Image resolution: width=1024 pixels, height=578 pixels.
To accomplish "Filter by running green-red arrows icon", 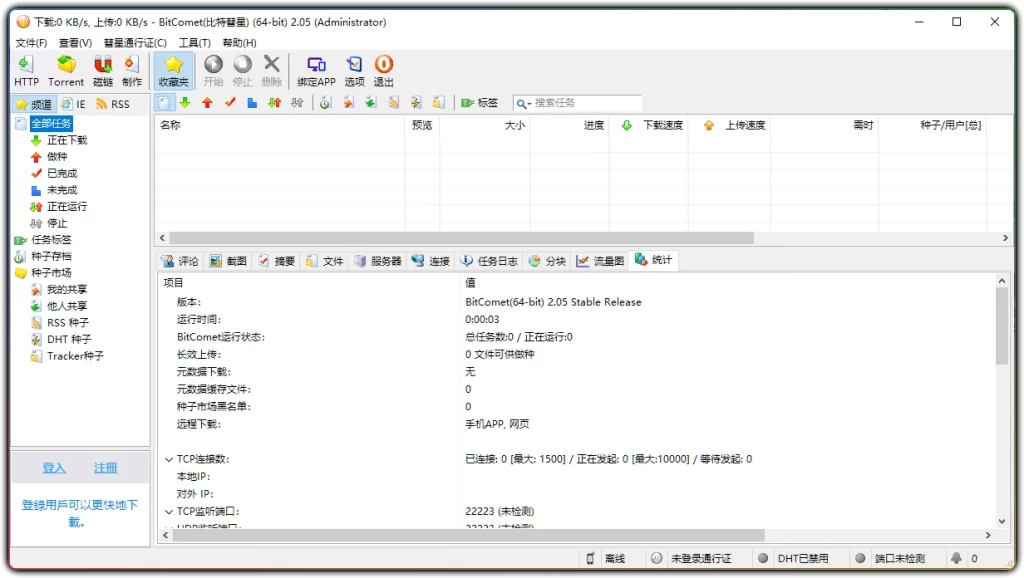I will click(x=274, y=103).
